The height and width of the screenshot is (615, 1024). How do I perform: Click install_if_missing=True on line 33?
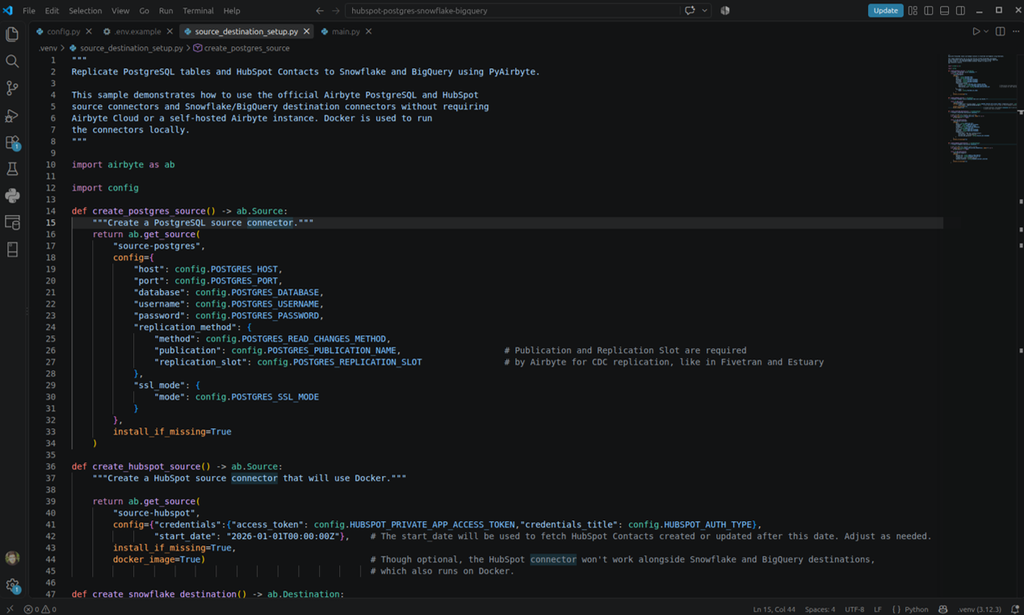pyautogui.click(x=172, y=432)
